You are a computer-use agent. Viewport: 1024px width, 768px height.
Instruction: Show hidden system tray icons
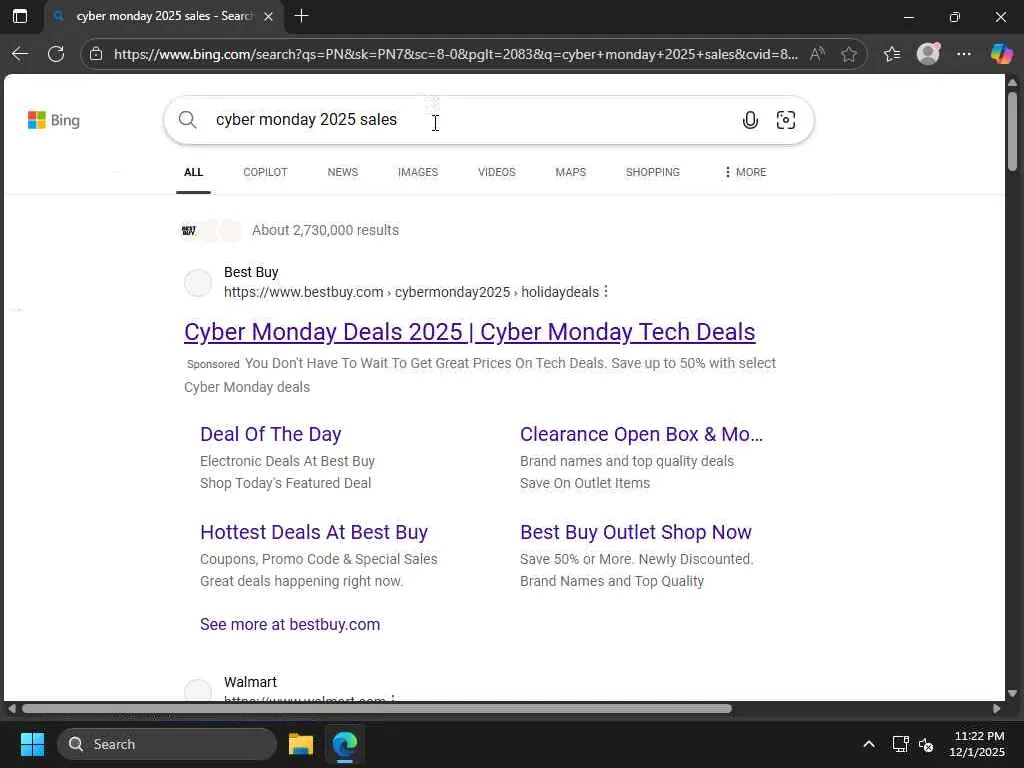pyautogui.click(x=869, y=744)
